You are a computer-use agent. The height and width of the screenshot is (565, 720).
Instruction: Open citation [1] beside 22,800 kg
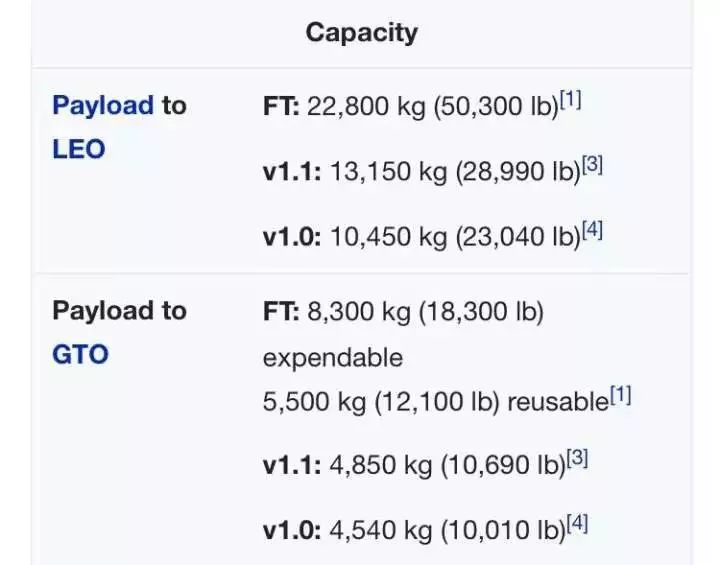click(x=570, y=101)
